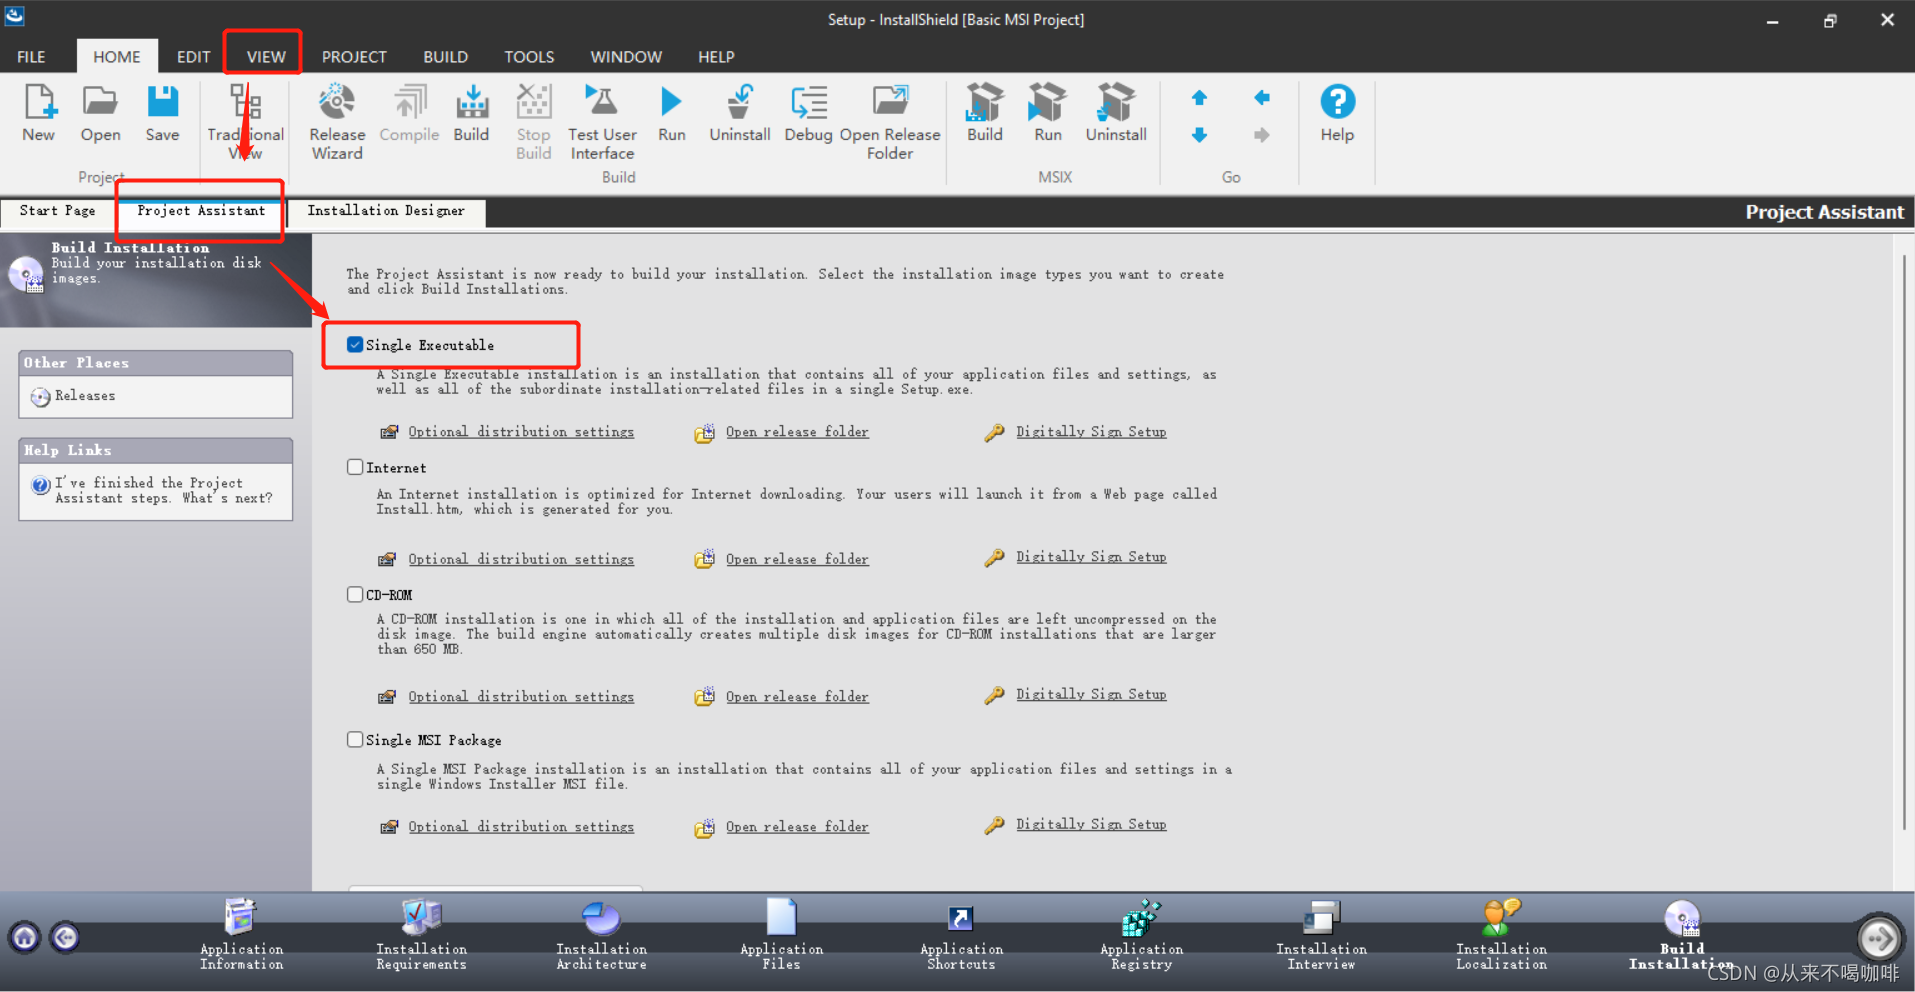Go to Application Files step
The height and width of the screenshot is (992, 1915).
pyautogui.click(x=781, y=935)
